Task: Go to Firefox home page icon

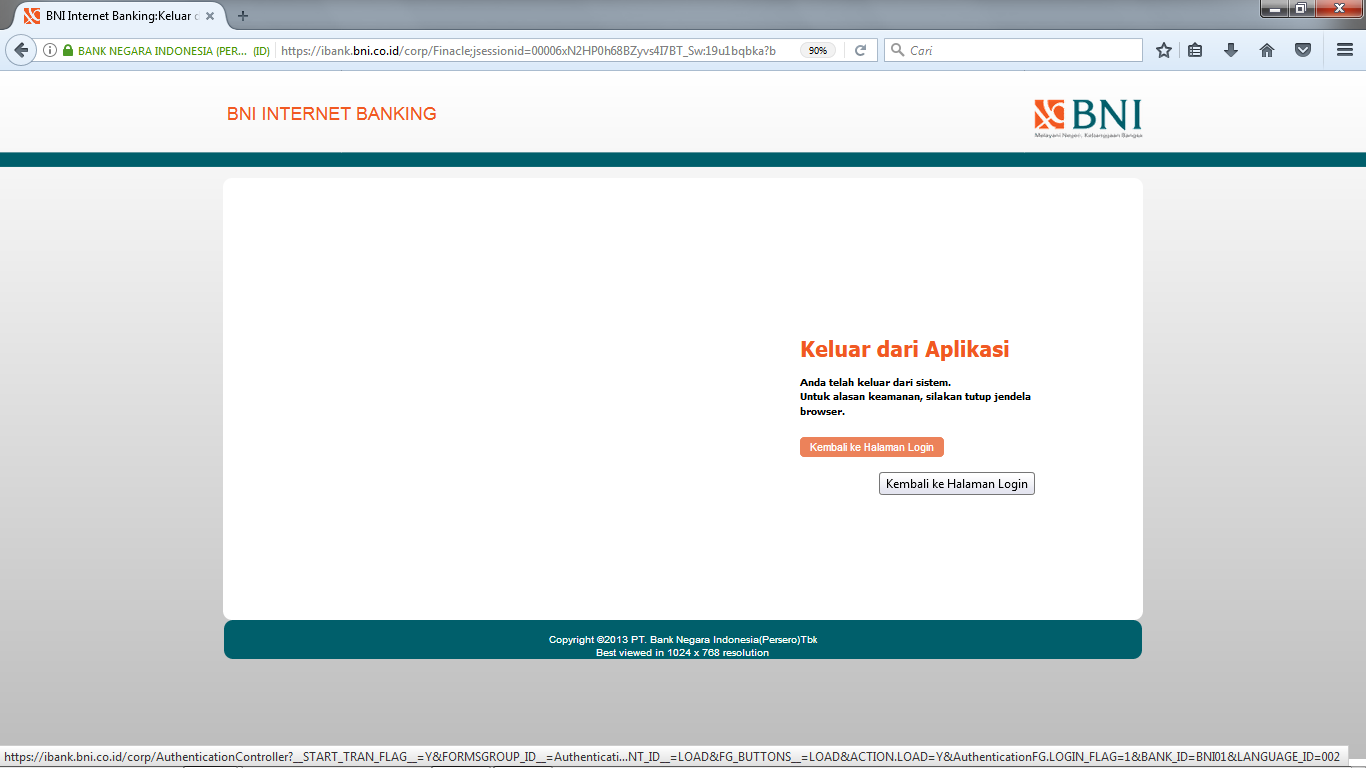Action: pyautogui.click(x=1267, y=50)
